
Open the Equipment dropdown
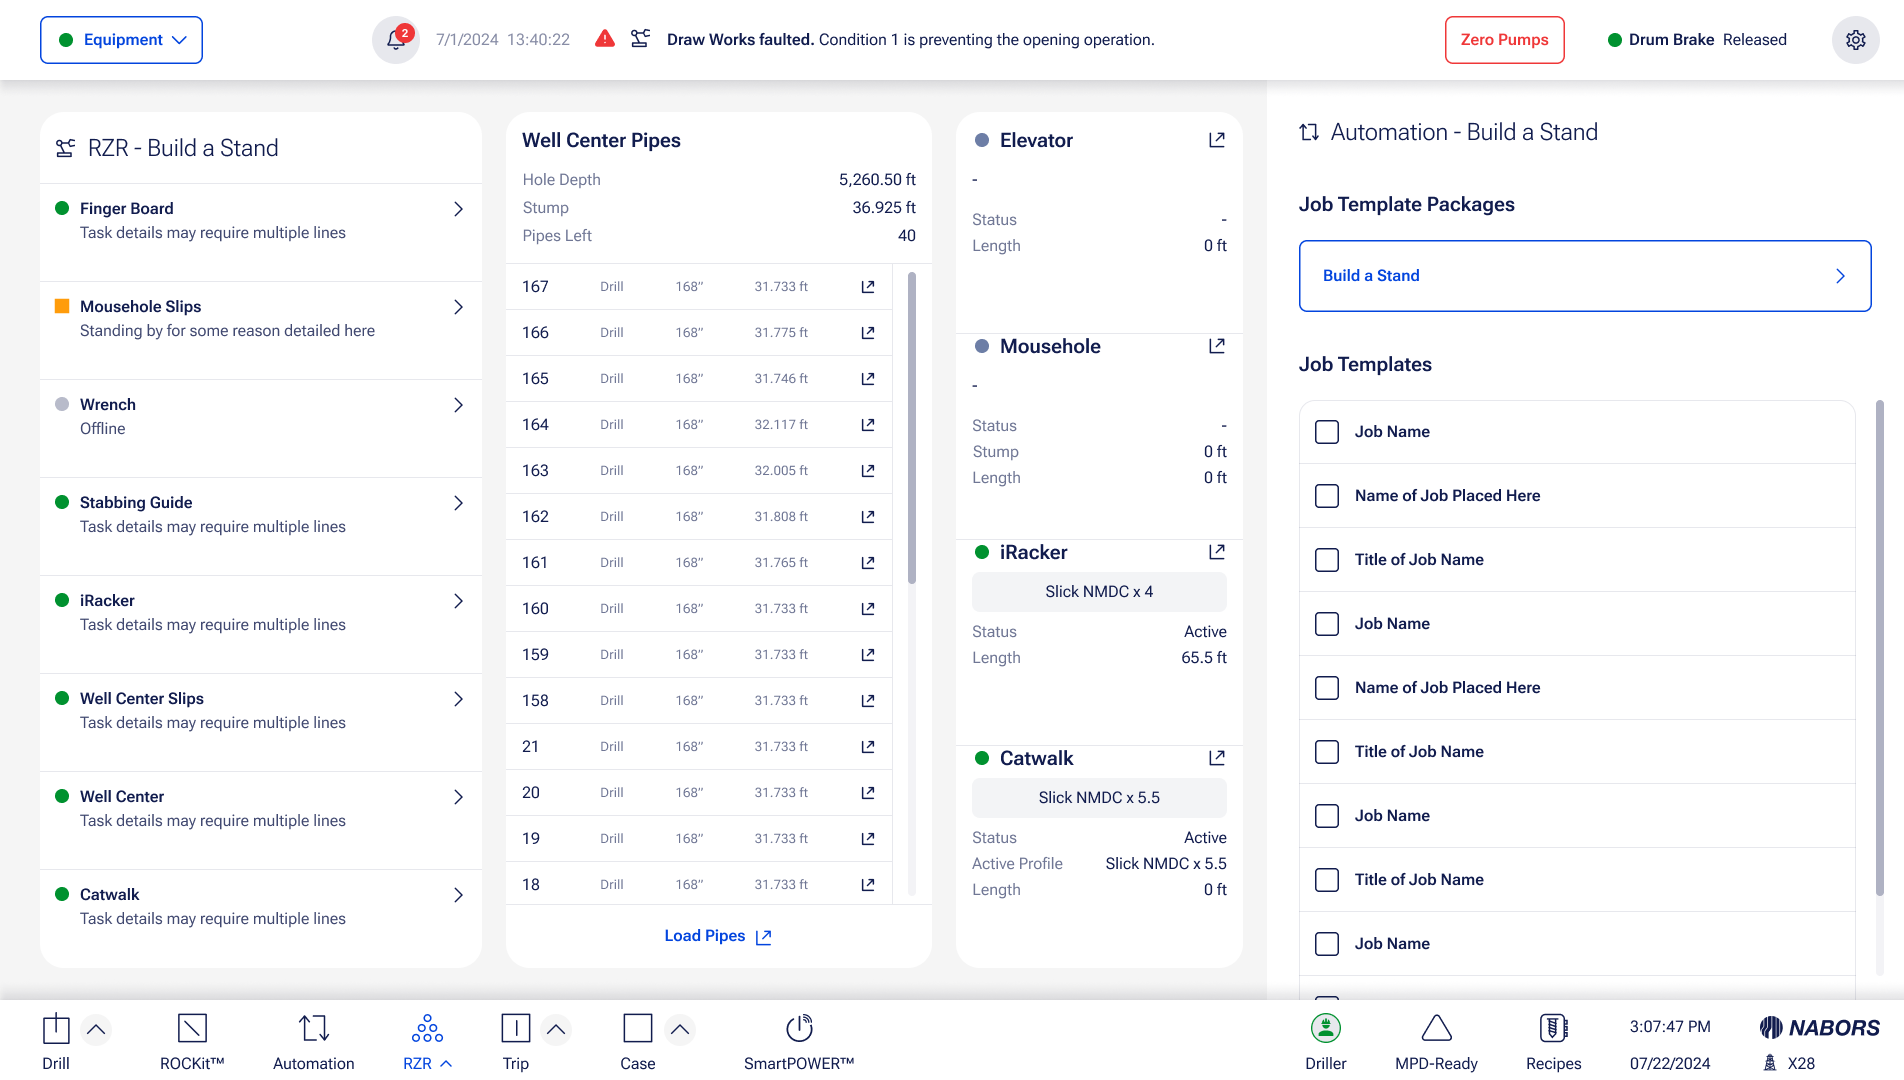pos(121,40)
